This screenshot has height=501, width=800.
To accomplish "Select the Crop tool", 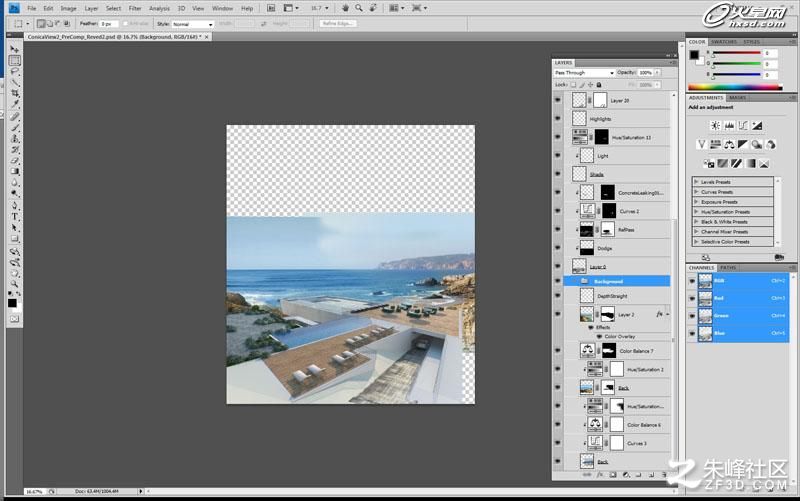I will click(15, 93).
